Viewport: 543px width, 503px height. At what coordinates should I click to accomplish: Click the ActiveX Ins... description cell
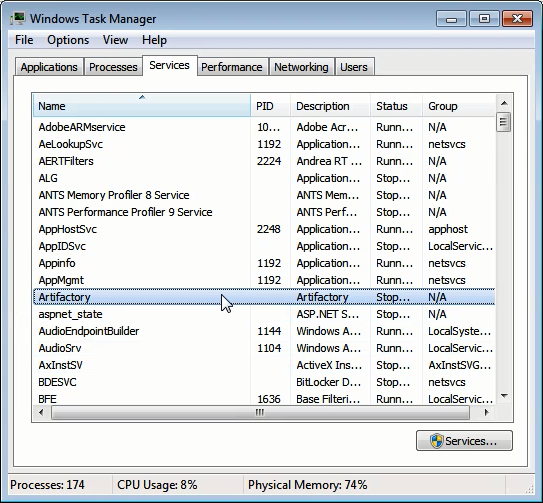coord(329,365)
